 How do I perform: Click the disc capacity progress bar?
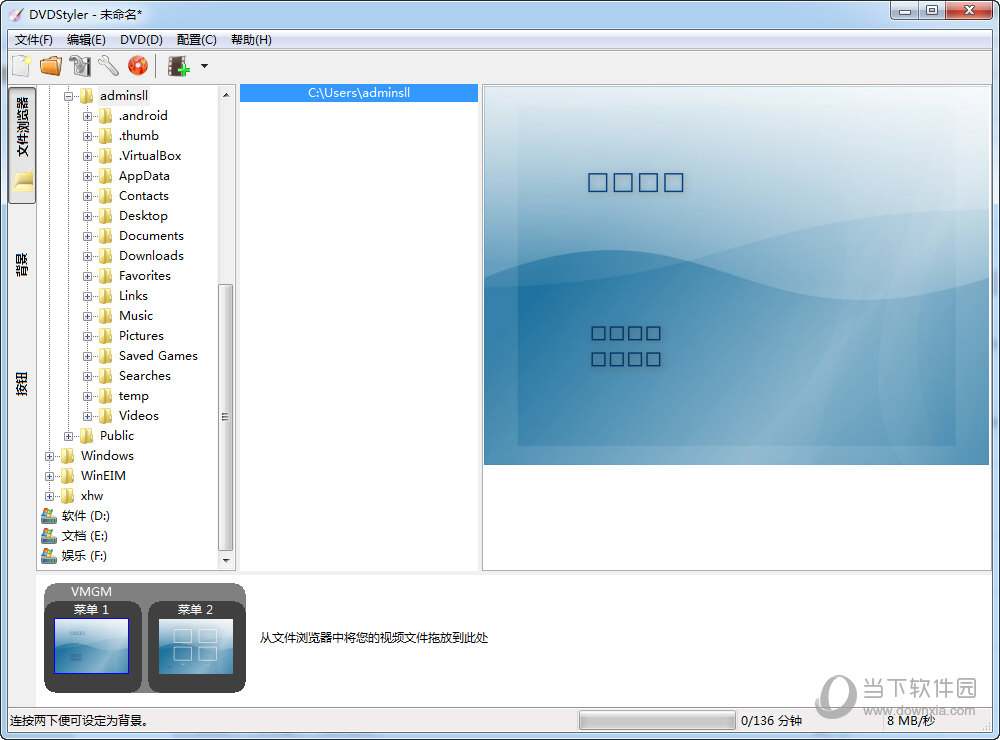click(657, 721)
